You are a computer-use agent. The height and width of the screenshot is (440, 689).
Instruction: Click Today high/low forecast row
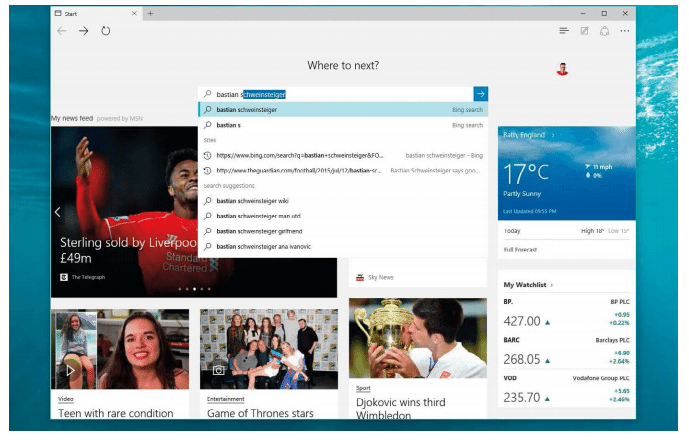[566, 231]
